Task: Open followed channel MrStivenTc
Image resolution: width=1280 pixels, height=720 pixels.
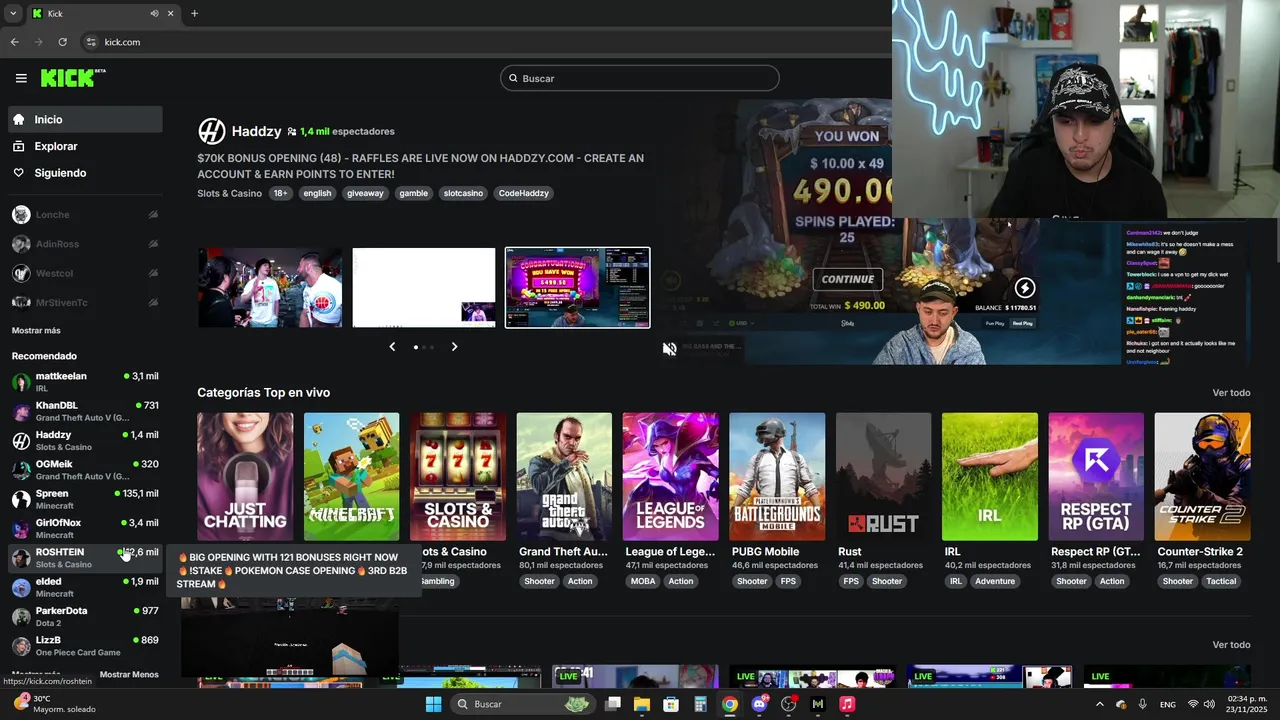Action: [85, 302]
